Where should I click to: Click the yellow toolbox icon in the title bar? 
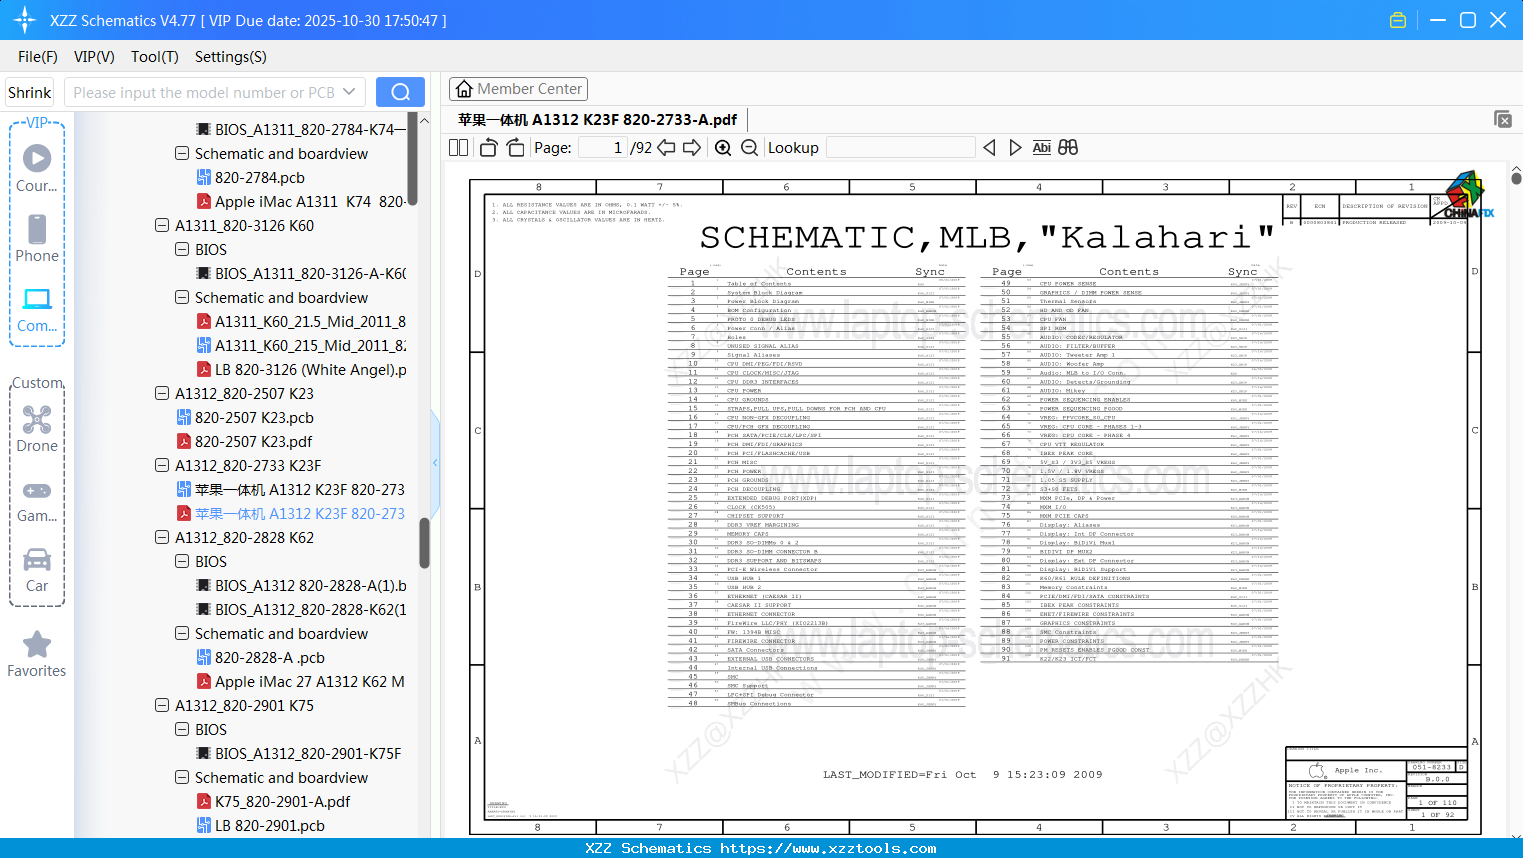(x=1398, y=20)
